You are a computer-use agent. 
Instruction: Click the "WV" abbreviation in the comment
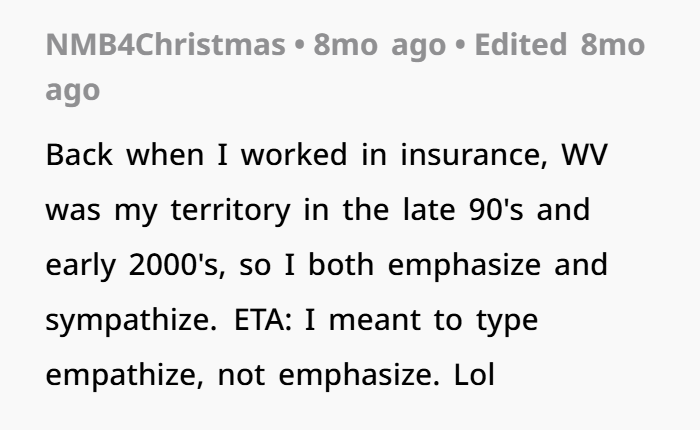584,155
